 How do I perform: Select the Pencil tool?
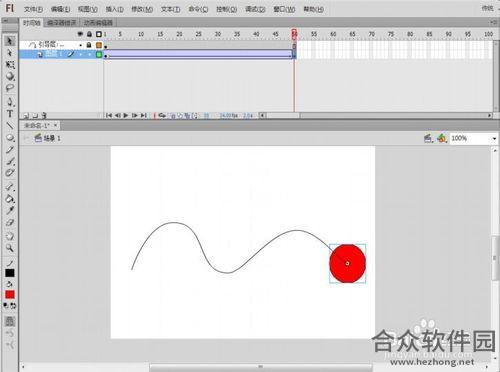point(10,149)
